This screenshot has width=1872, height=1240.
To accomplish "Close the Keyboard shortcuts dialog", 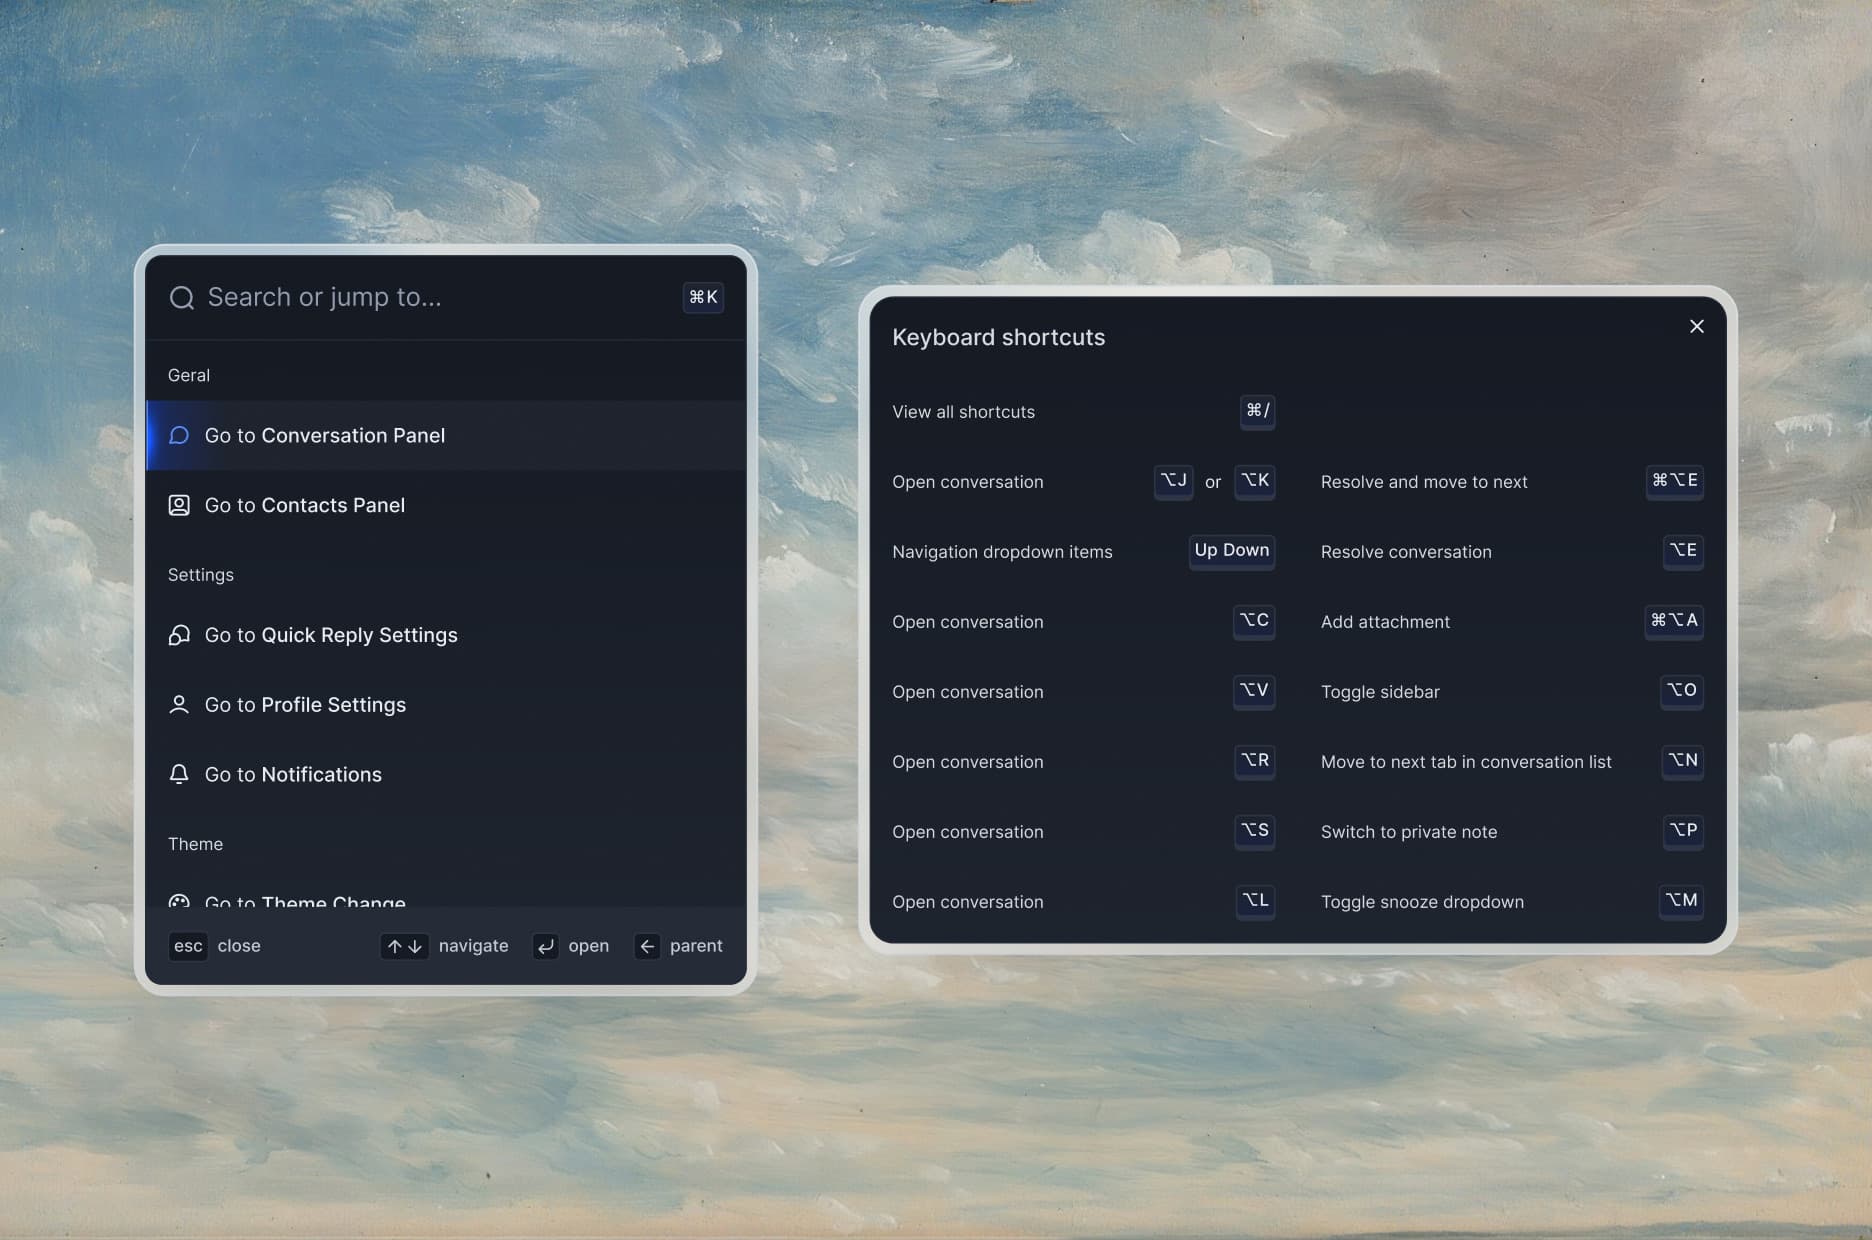I will pyautogui.click(x=1697, y=326).
